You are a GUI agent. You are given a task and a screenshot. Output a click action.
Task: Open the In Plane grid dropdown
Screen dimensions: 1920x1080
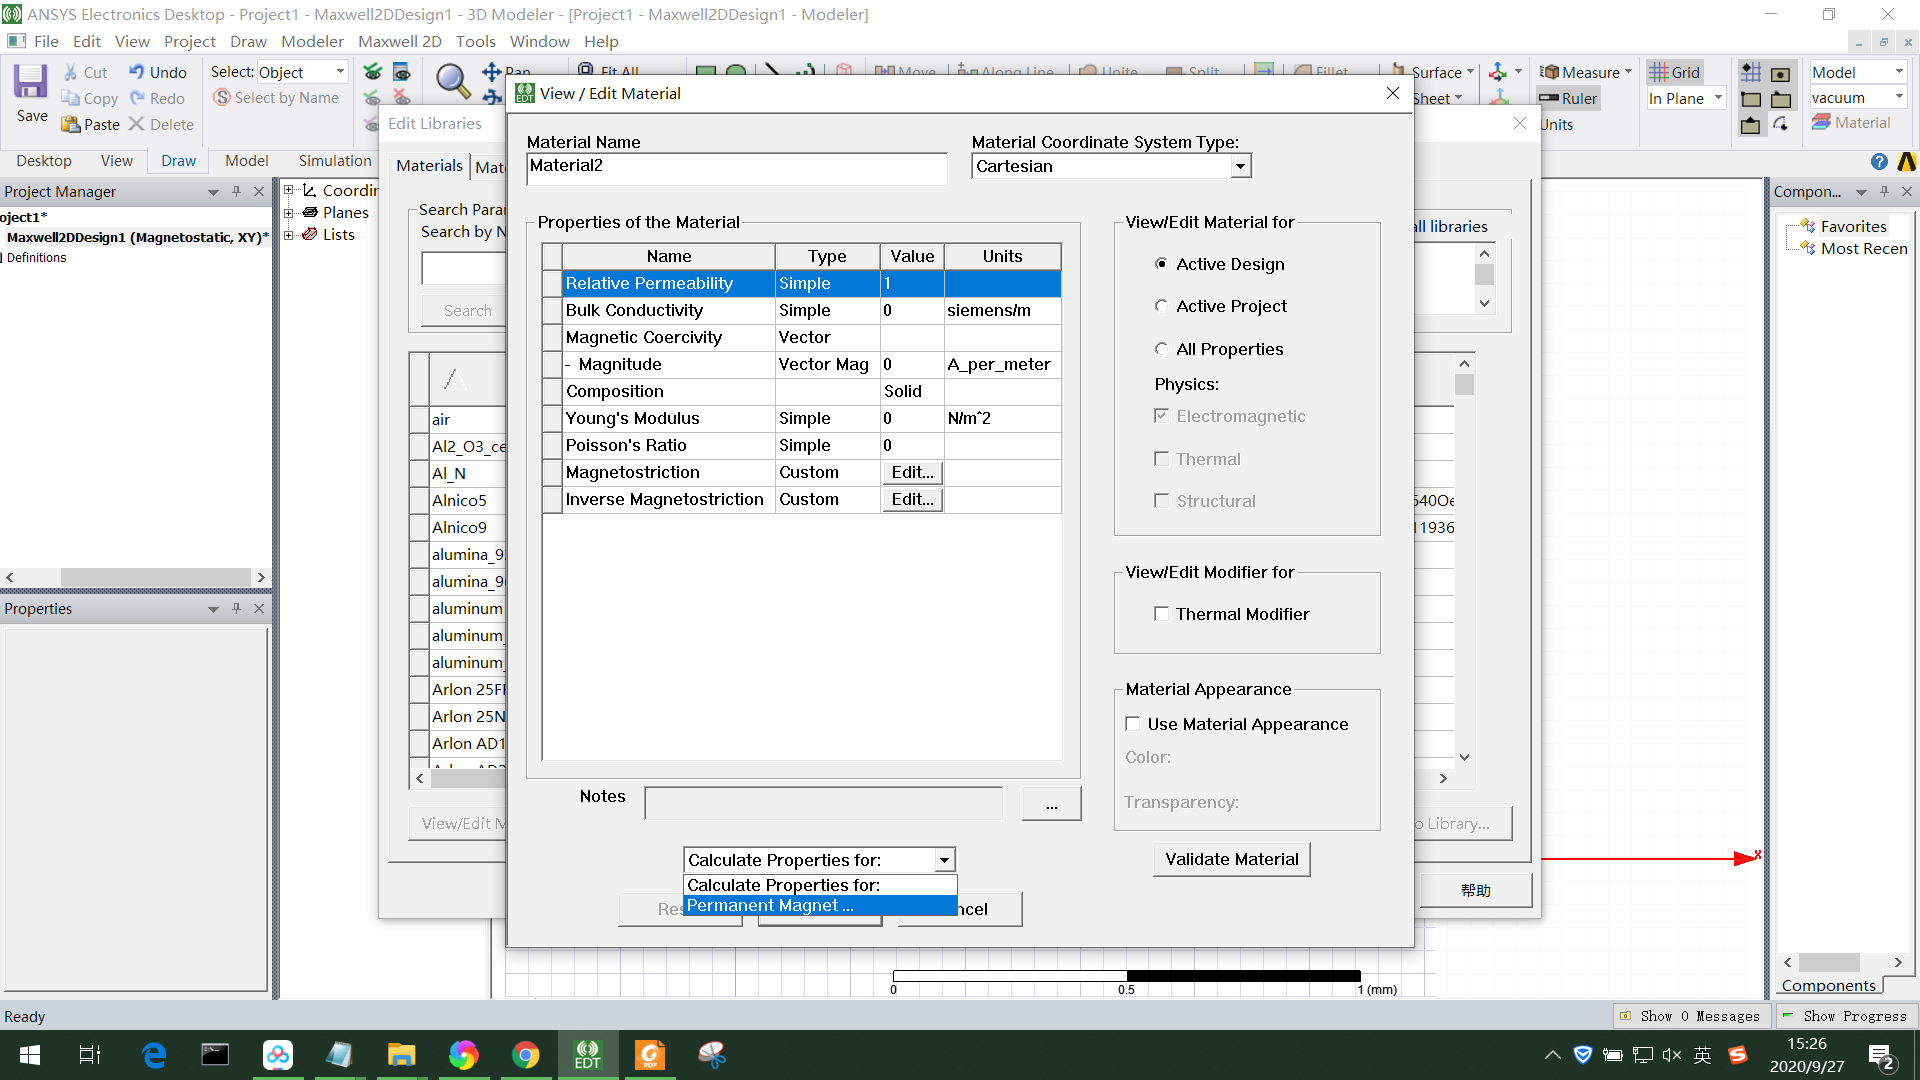[x=1716, y=98]
